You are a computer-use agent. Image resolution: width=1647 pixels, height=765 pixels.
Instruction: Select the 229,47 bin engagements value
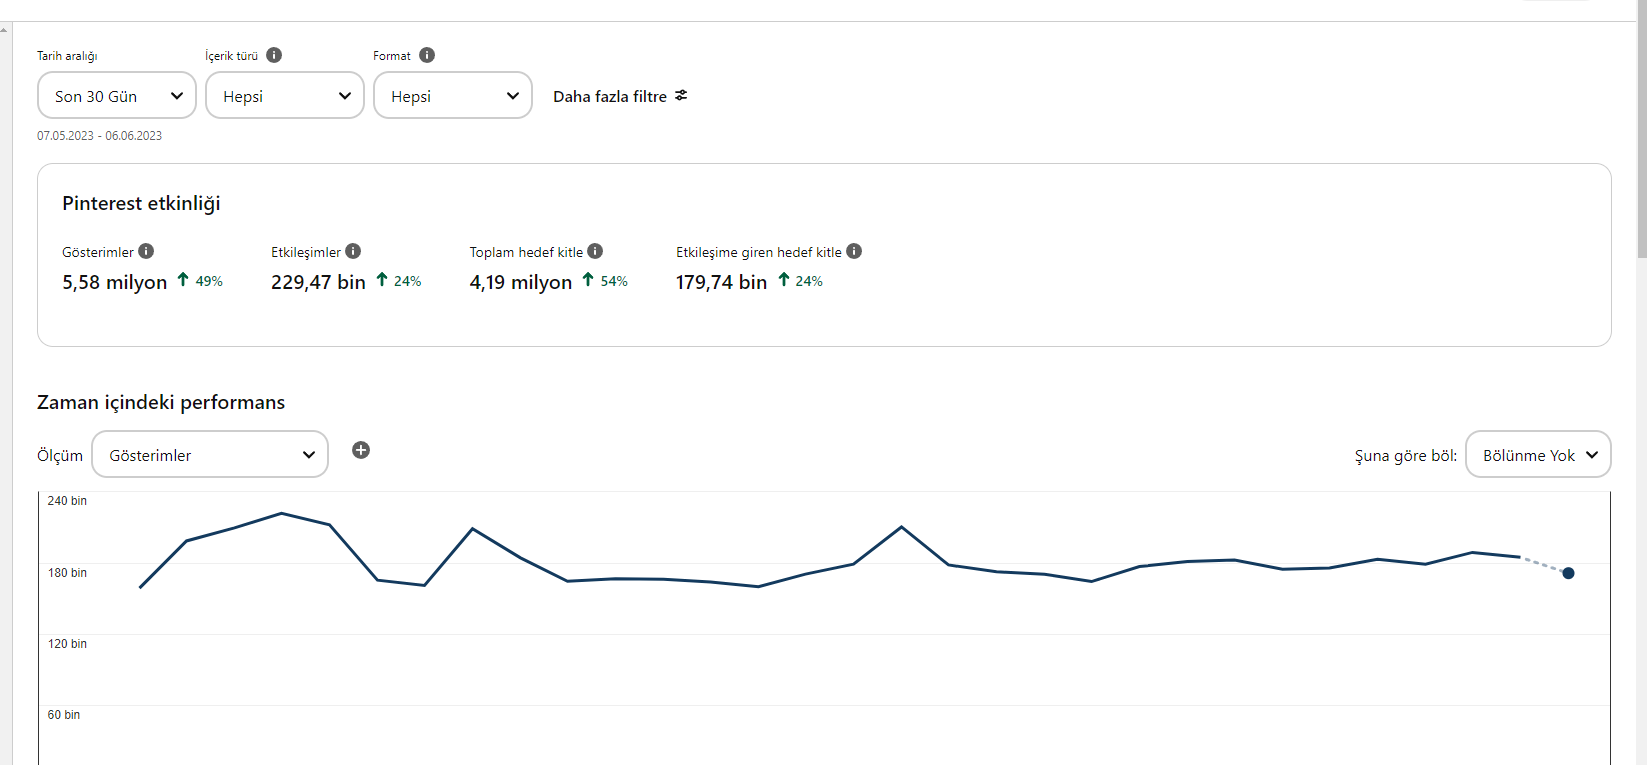pos(318,282)
